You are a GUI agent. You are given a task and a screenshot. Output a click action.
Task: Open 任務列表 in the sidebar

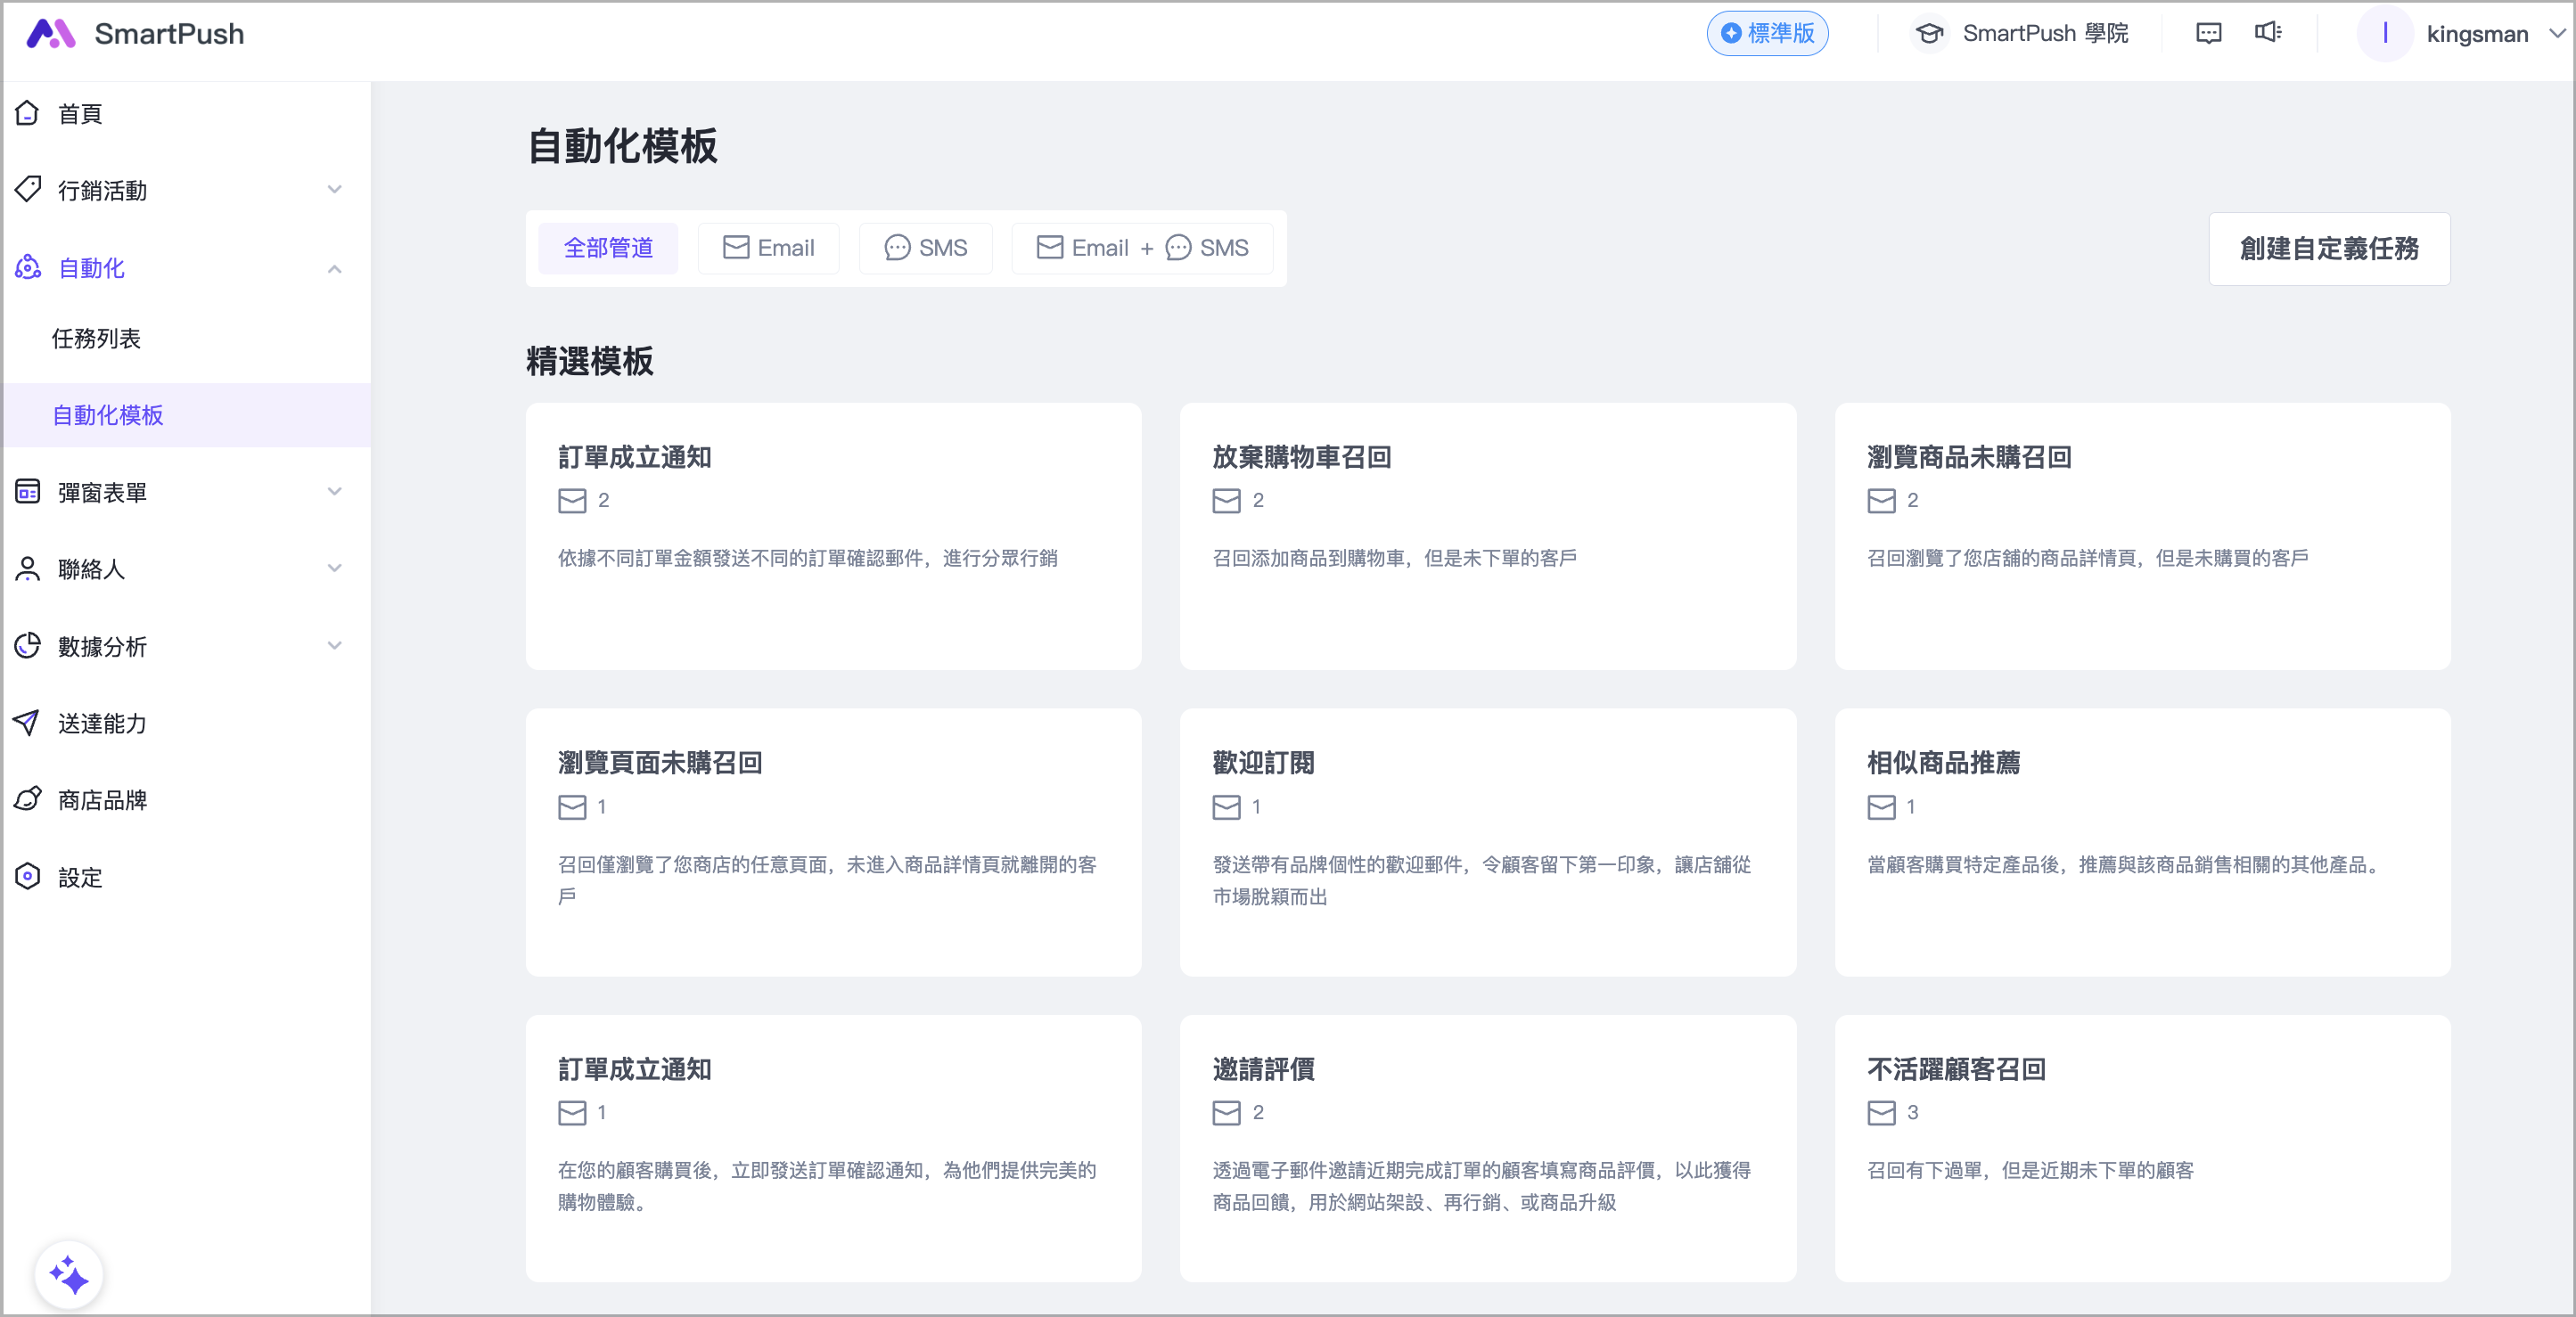[x=96, y=339]
